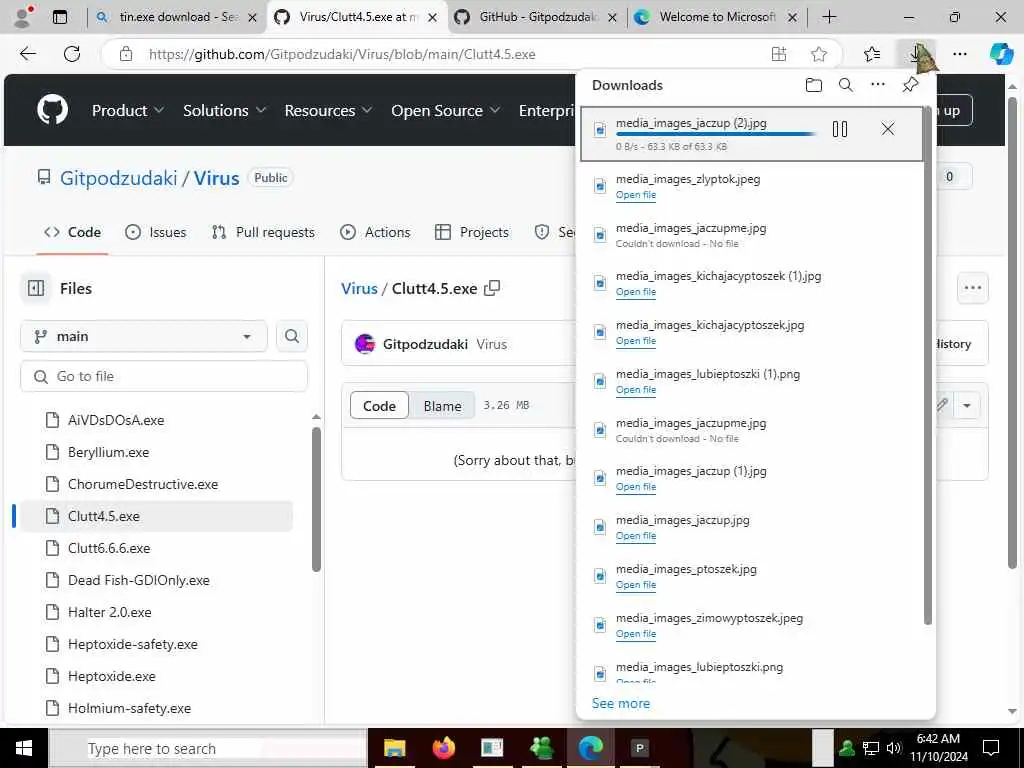This screenshot has width=1024, height=768.
Task: Open the Actions tab
Action: (x=375, y=232)
